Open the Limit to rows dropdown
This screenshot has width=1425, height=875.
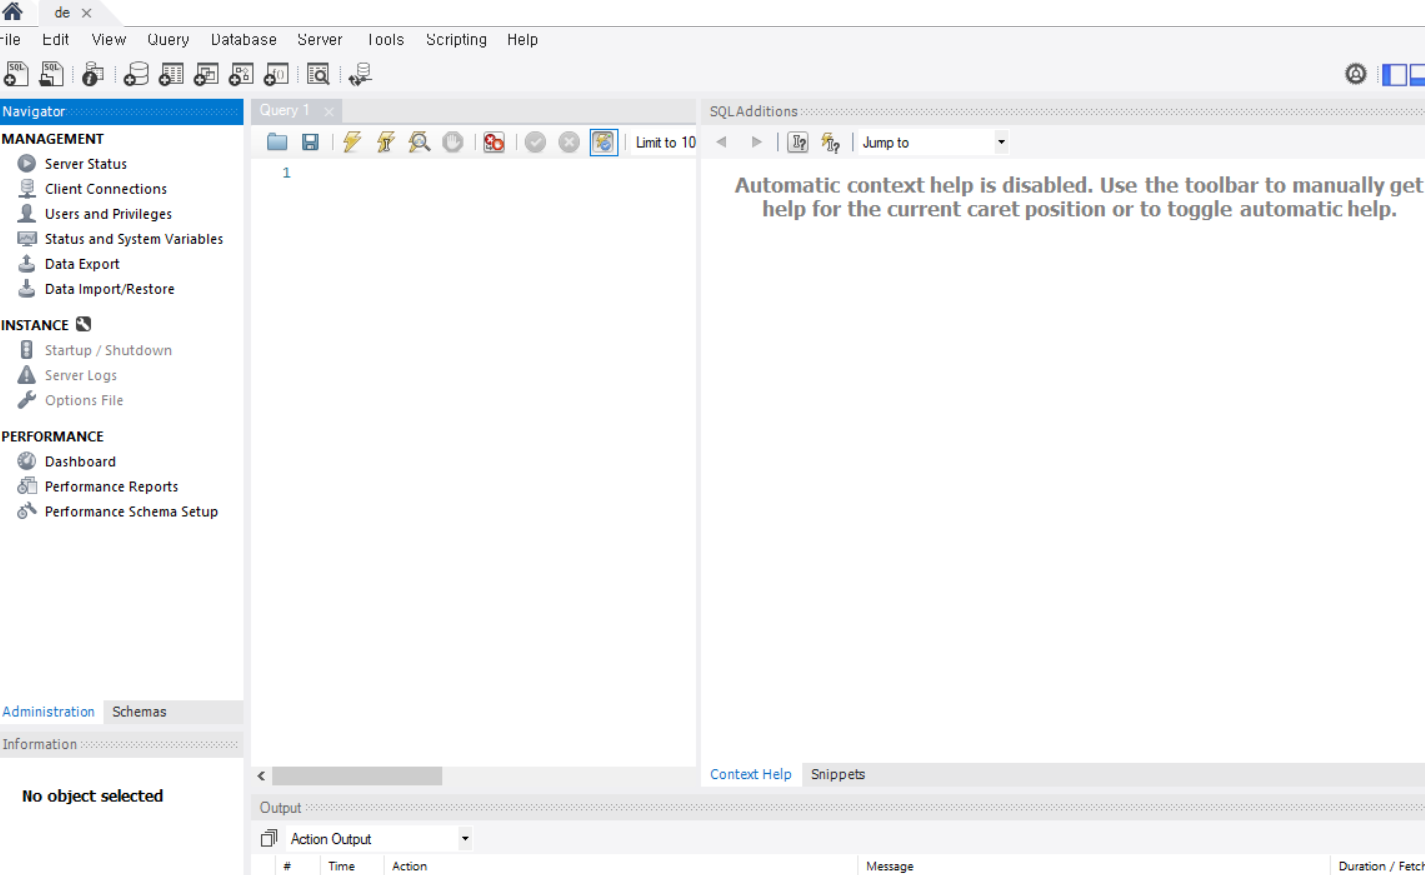665,142
